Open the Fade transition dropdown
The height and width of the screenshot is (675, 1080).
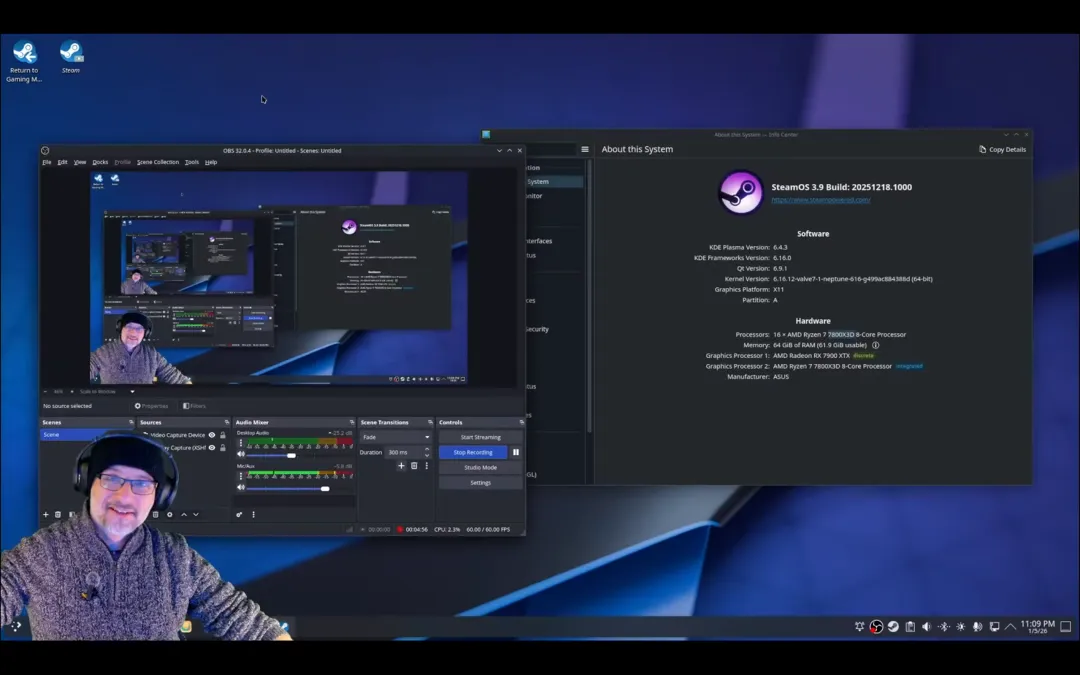pyautogui.click(x=396, y=437)
